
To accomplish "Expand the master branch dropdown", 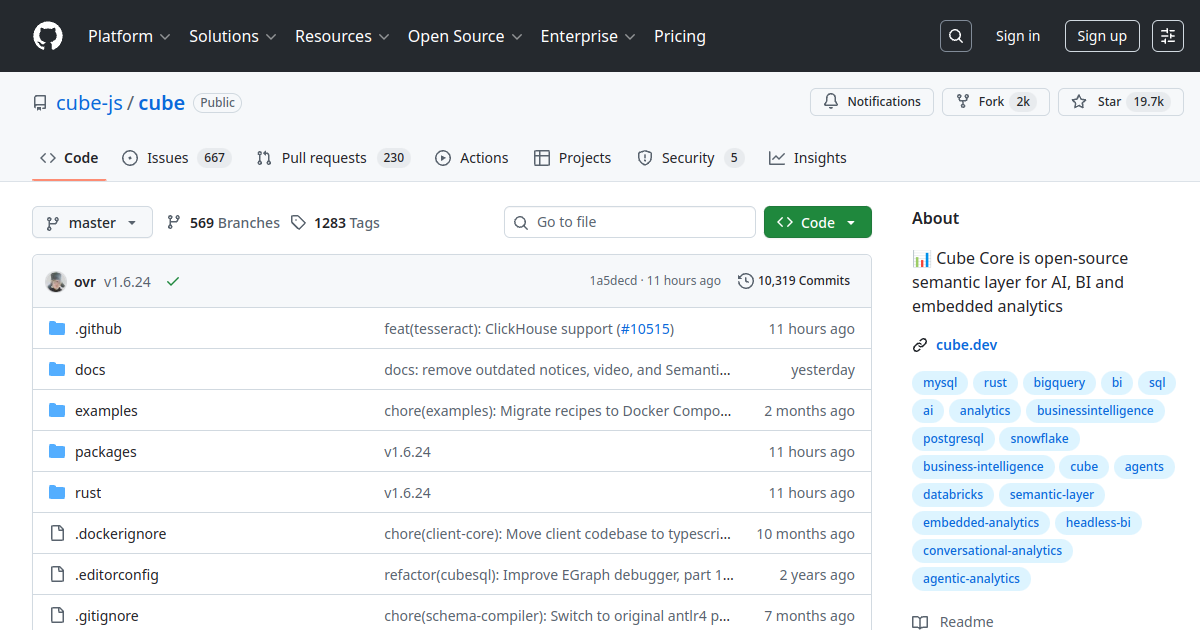I will (92, 223).
